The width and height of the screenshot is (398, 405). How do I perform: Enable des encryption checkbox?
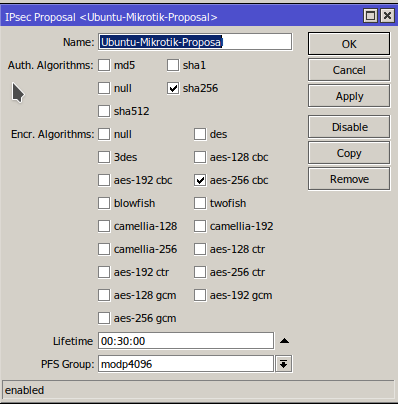(200, 134)
